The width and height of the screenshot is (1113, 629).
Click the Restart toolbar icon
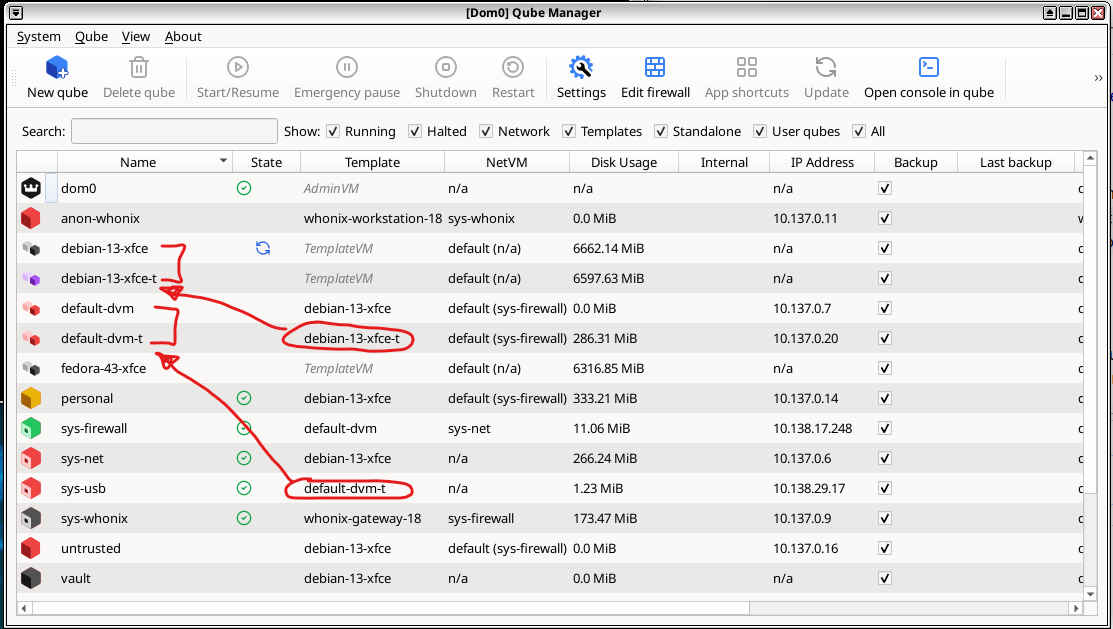(512, 67)
